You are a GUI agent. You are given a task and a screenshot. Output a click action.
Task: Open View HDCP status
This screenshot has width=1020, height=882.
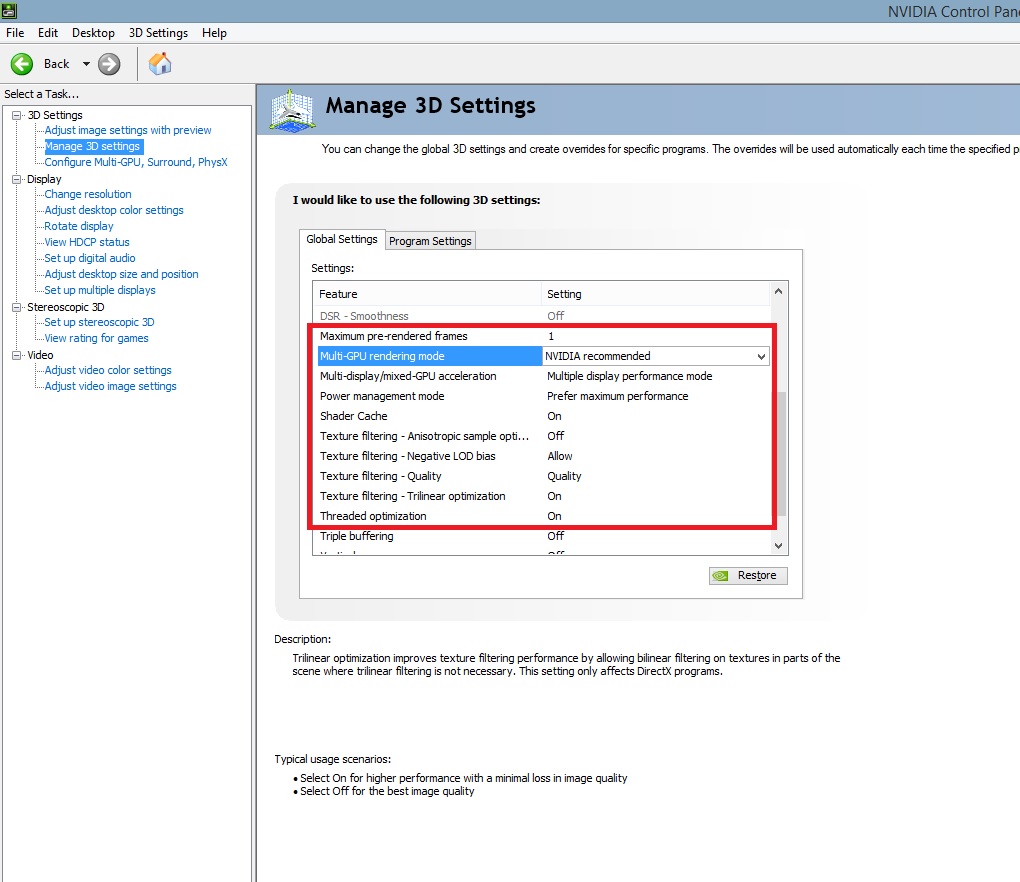click(87, 242)
